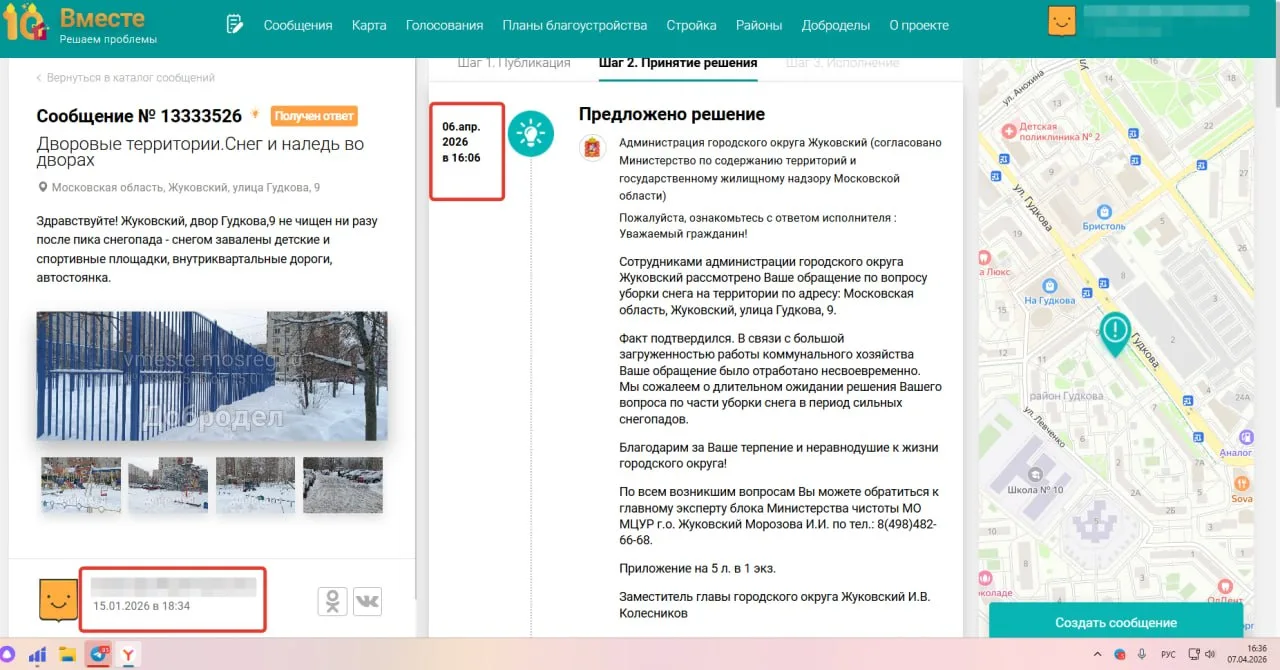1280x670 pixels.
Task: Open the second small photo thumbnail
Action: point(168,485)
